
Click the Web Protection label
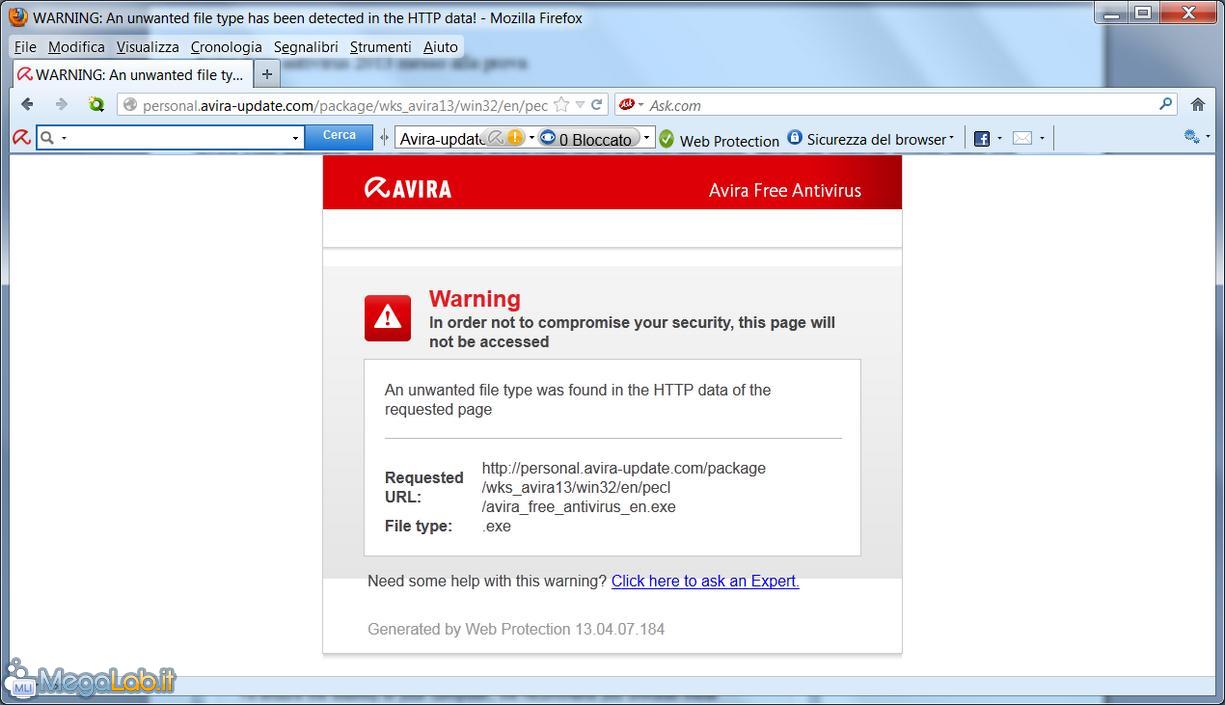(x=729, y=141)
